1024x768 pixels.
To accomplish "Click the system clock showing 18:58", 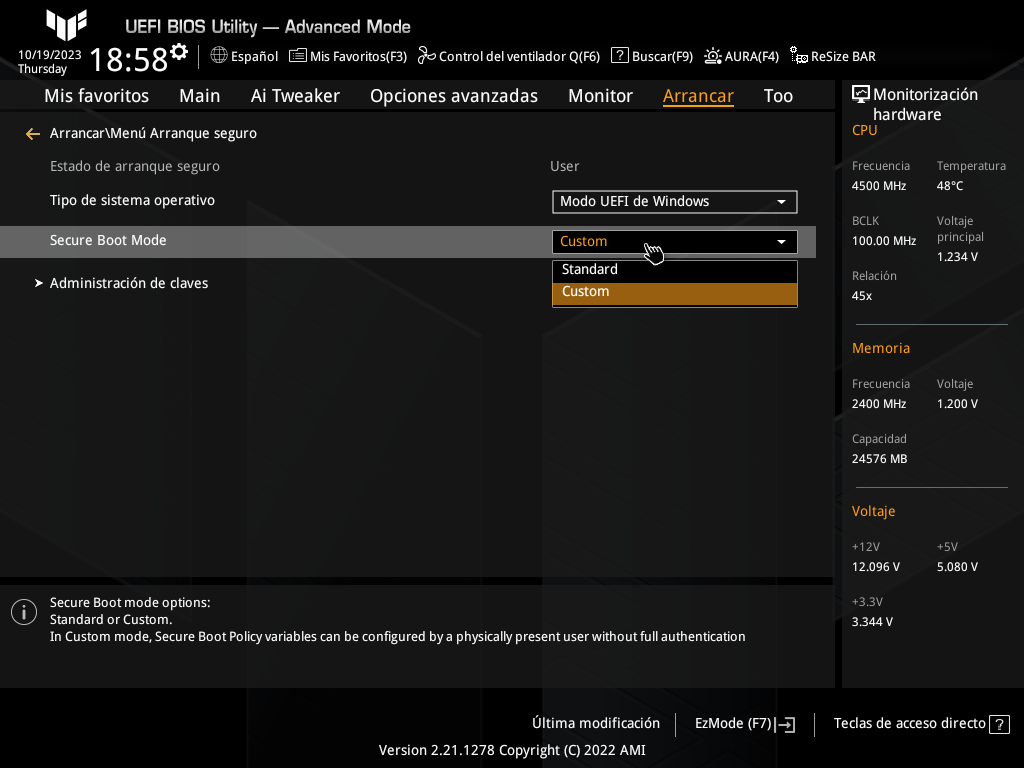I will coord(128,60).
